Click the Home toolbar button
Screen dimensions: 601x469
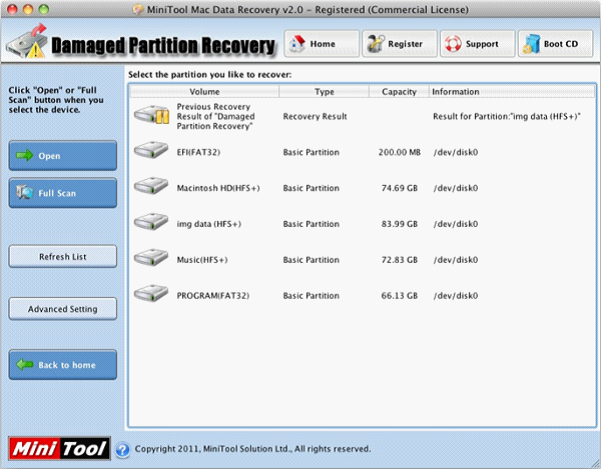[x=322, y=44]
